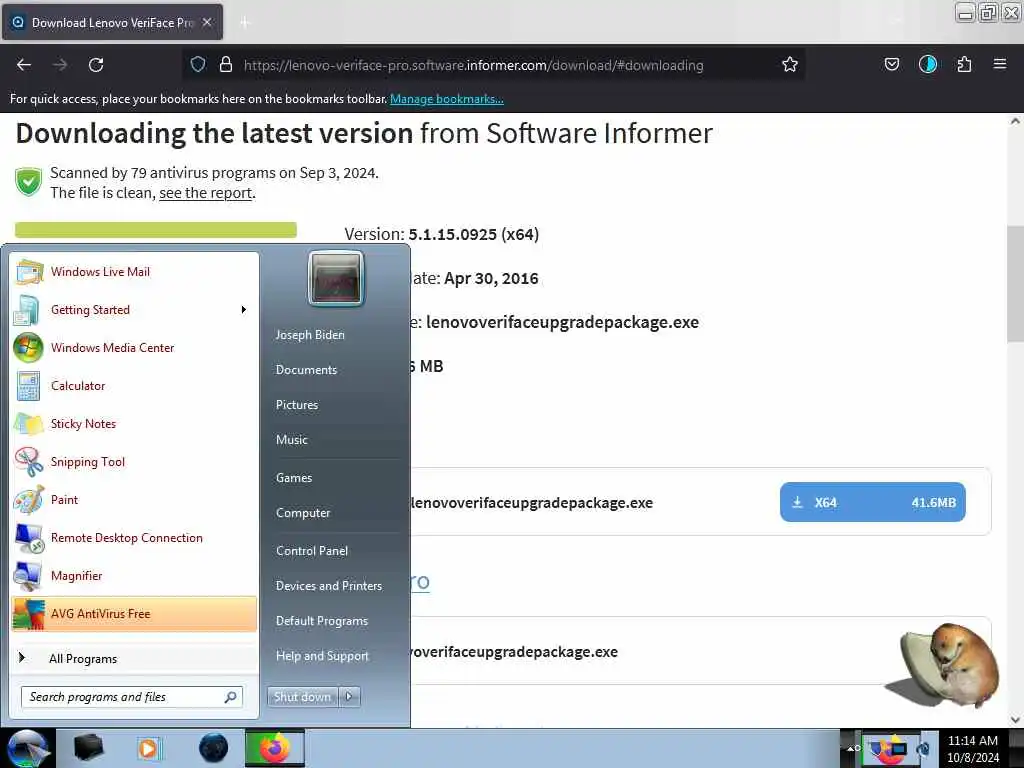Click the page vertical scrollbar thumb
This screenshot has width=1024, height=768.
(1015, 284)
